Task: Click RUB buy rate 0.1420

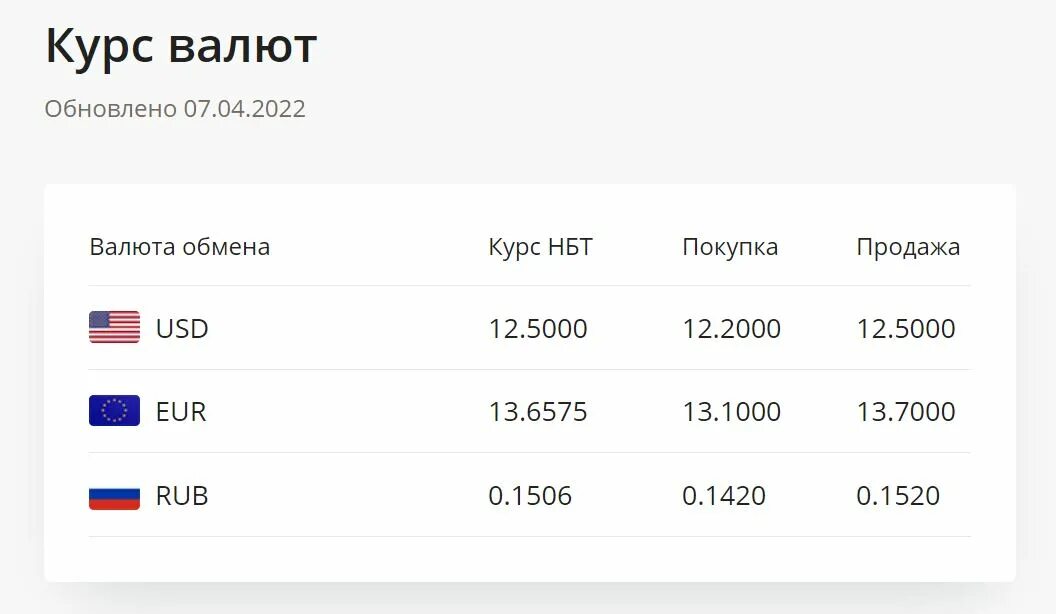Action: tap(724, 495)
